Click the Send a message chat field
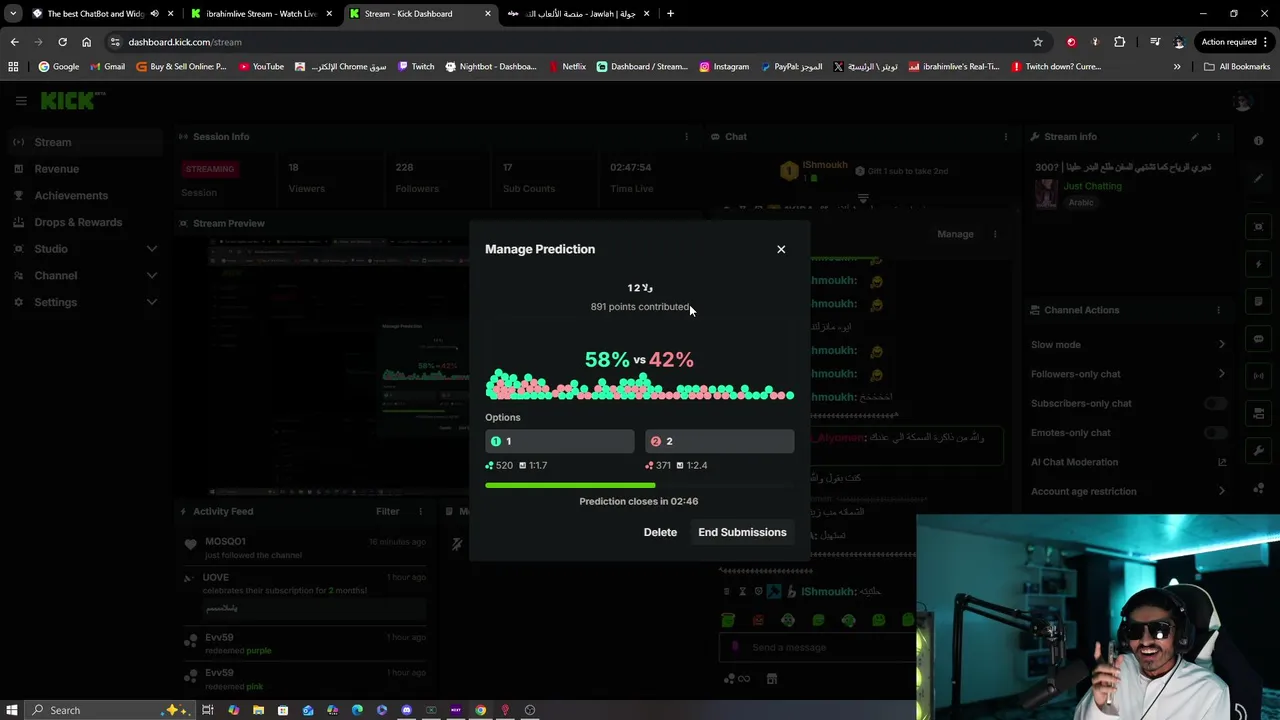This screenshot has height=720, width=1280. (x=820, y=647)
